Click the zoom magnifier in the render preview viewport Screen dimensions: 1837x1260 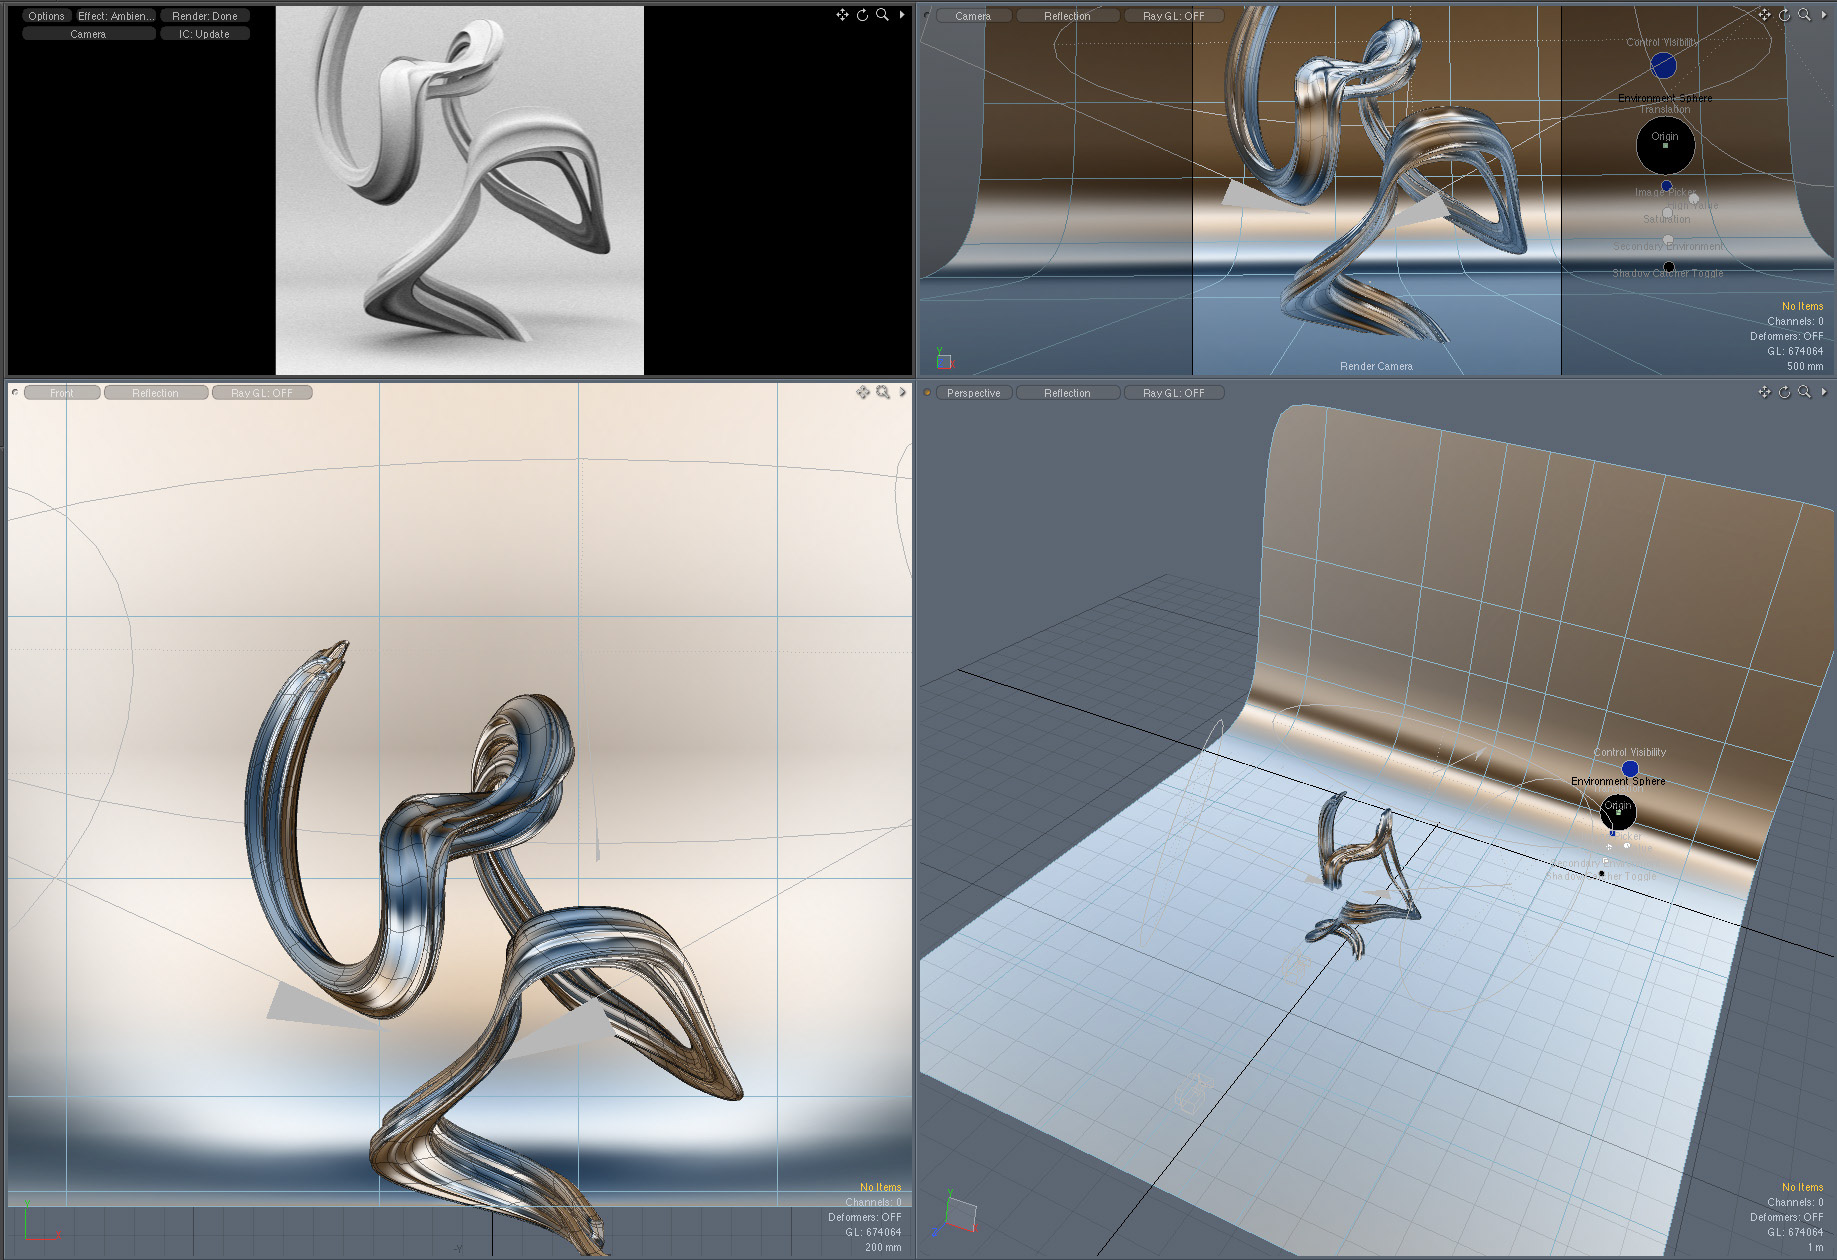tap(882, 15)
